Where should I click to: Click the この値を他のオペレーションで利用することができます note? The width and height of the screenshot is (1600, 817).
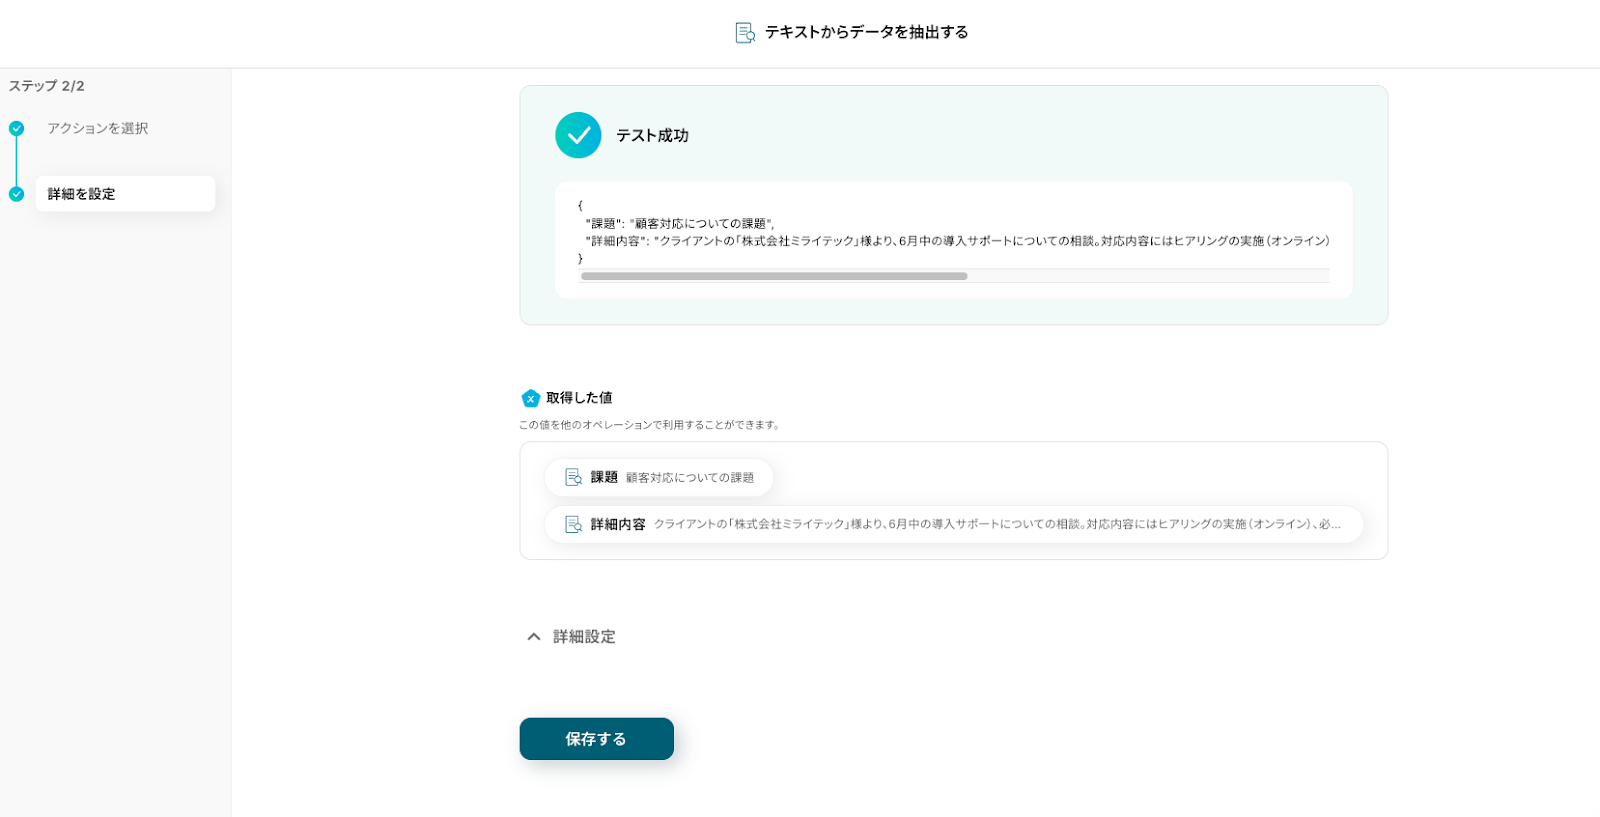[649, 425]
